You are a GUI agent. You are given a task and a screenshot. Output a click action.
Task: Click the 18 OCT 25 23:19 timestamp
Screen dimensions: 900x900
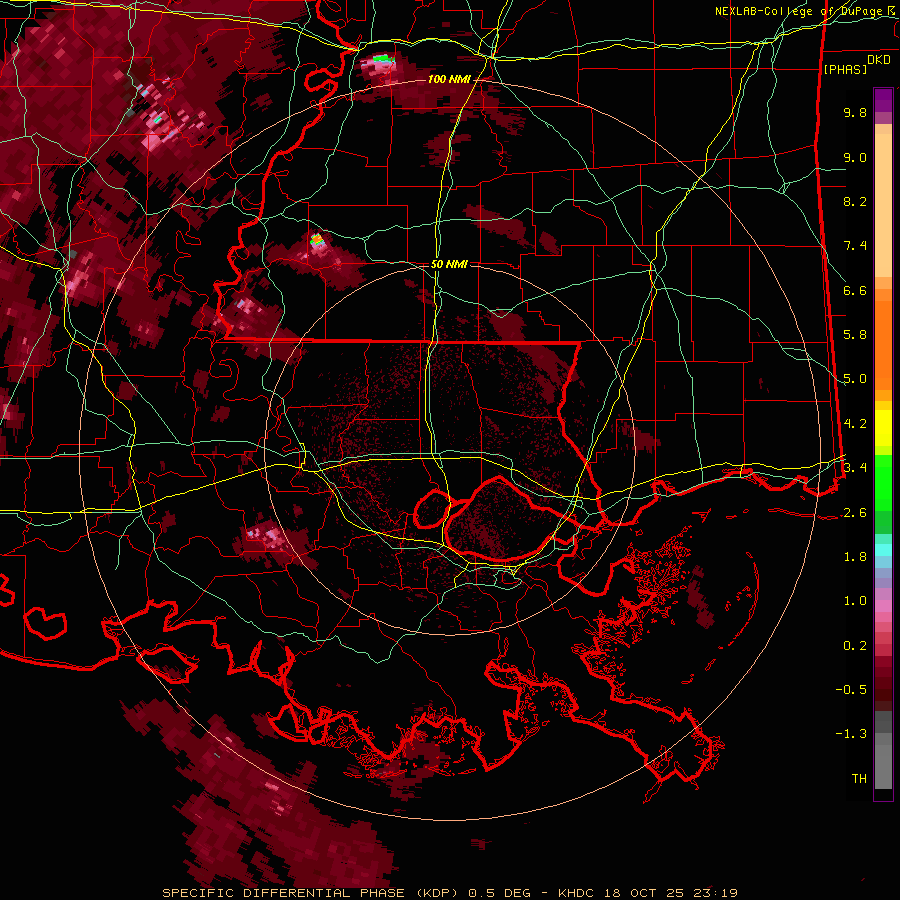point(670,893)
